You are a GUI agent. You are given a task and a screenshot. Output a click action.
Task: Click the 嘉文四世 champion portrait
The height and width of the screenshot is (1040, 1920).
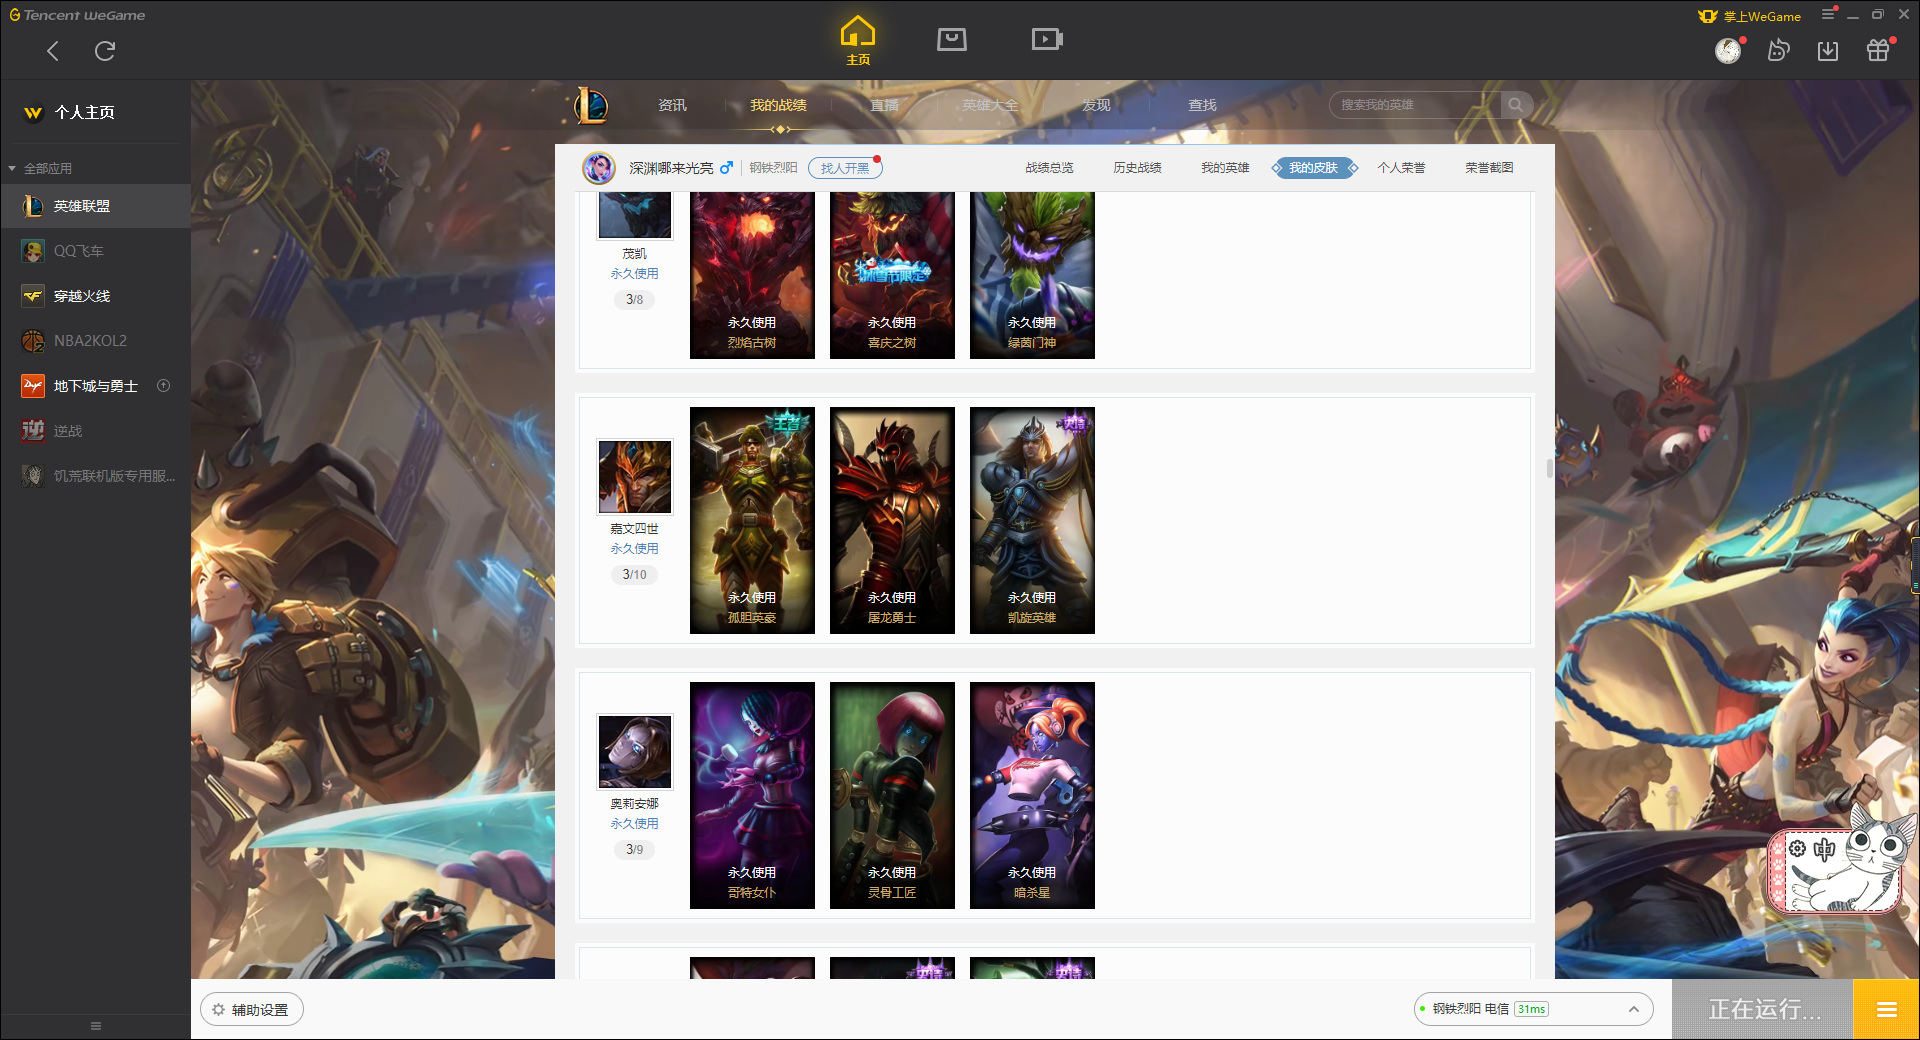pos(635,476)
